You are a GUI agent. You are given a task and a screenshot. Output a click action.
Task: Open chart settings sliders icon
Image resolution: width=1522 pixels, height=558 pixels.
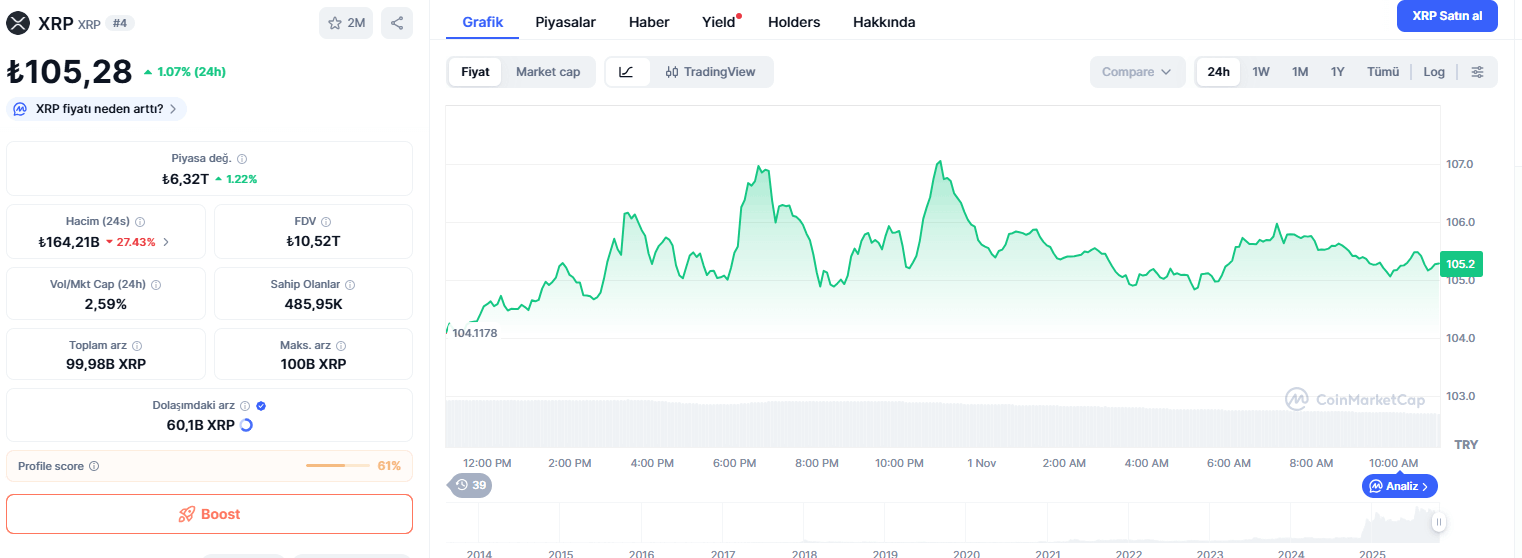point(1477,72)
